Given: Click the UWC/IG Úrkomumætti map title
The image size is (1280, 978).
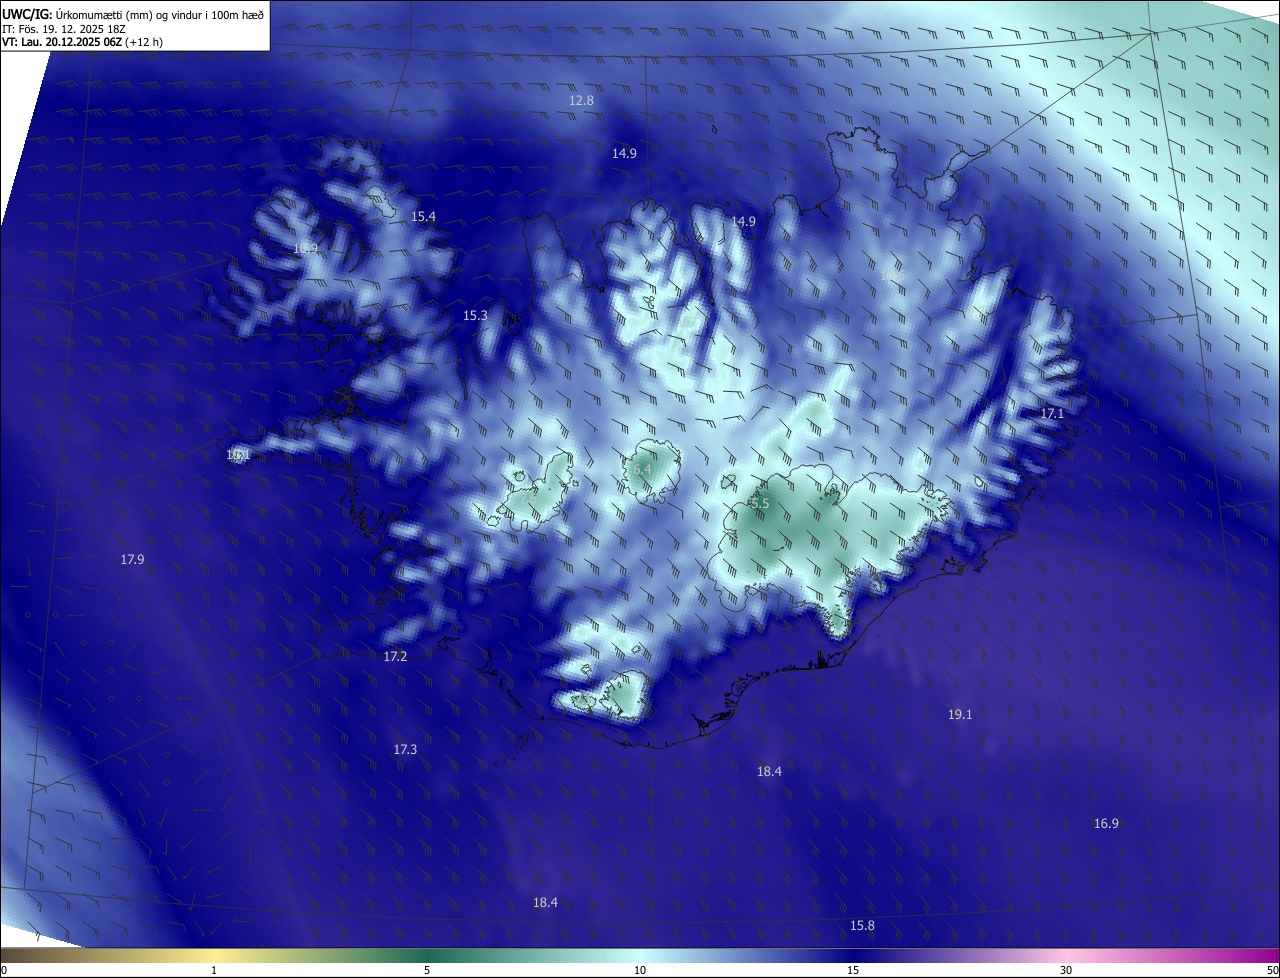Looking at the screenshot, I should point(133,13).
